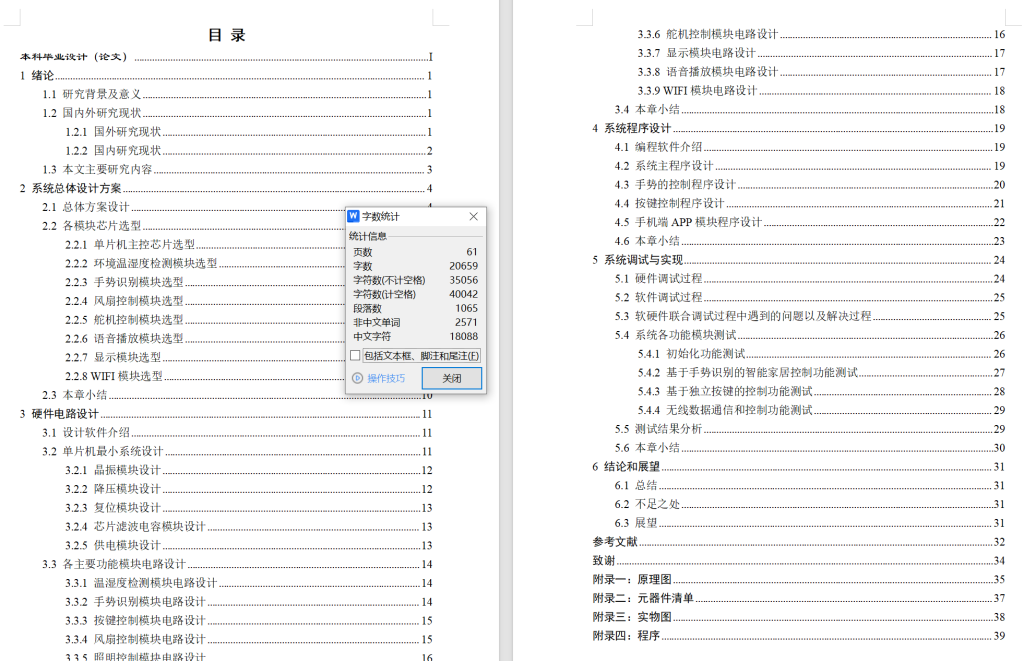Close the 字数统计 dialog with the X

(473, 216)
